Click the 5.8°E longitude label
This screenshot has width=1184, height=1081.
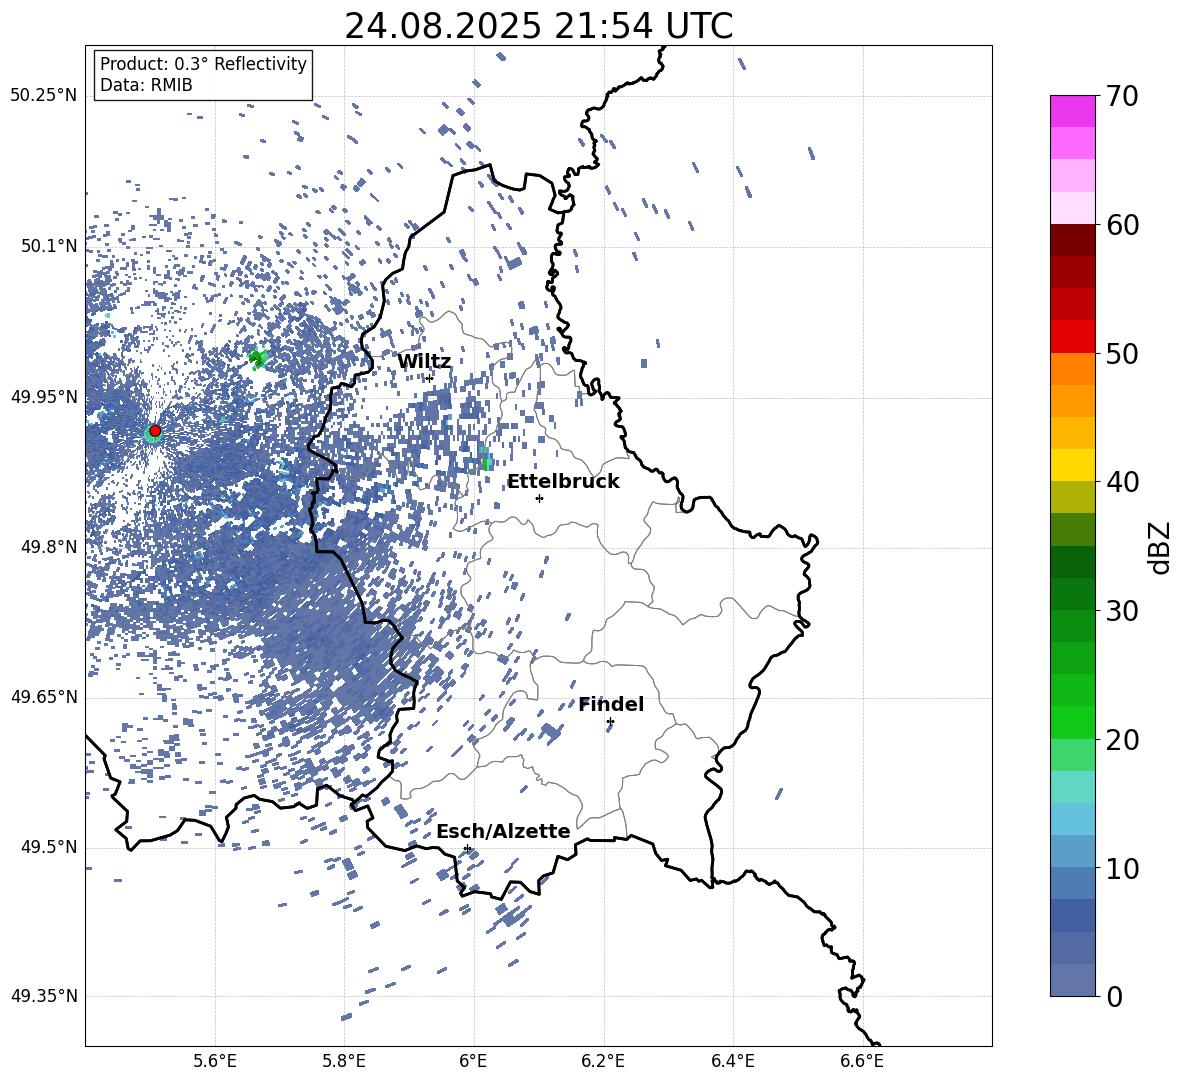(344, 1062)
